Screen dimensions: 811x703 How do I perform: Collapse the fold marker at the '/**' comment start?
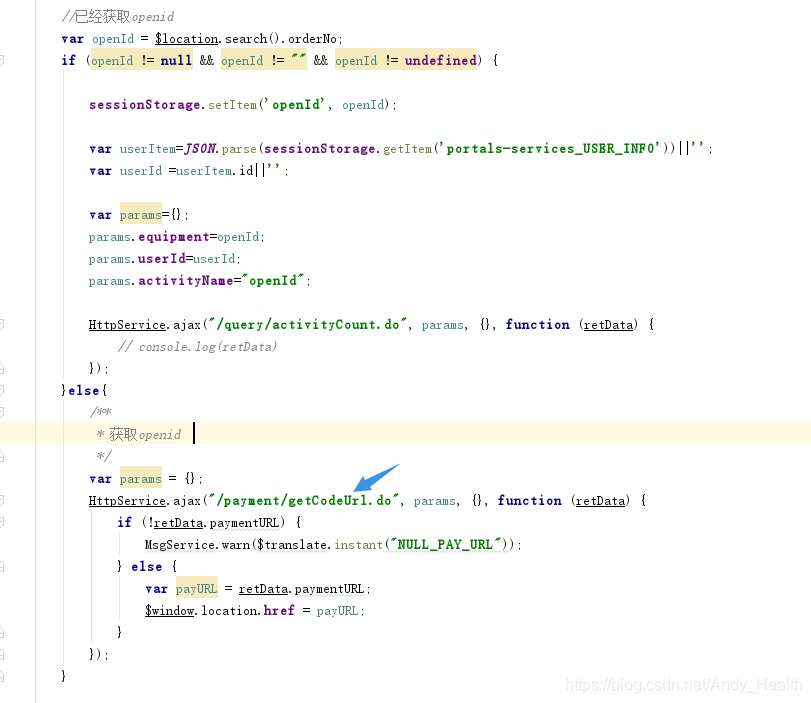[2, 412]
